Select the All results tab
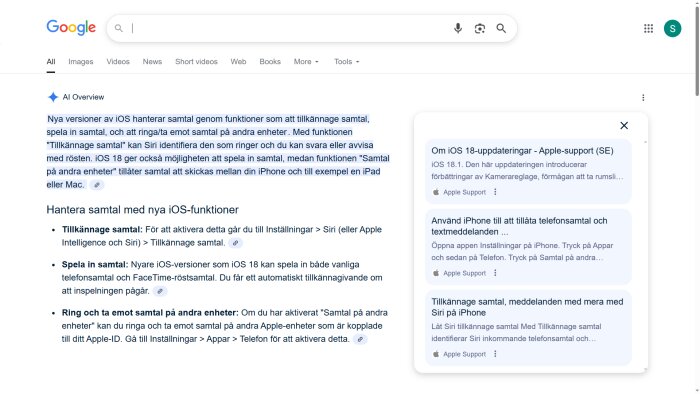This screenshot has height=394, width=700. pos(51,62)
